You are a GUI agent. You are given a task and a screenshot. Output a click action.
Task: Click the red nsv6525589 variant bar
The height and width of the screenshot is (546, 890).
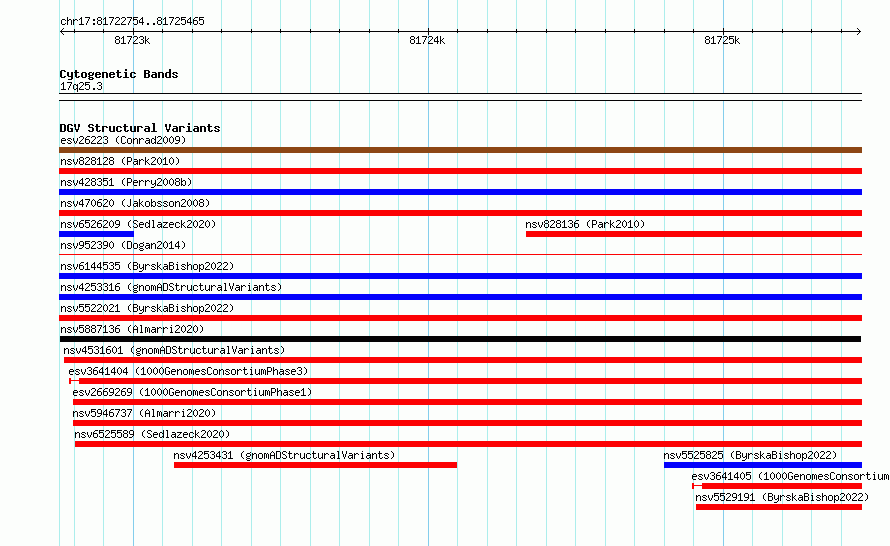[468, 444]
